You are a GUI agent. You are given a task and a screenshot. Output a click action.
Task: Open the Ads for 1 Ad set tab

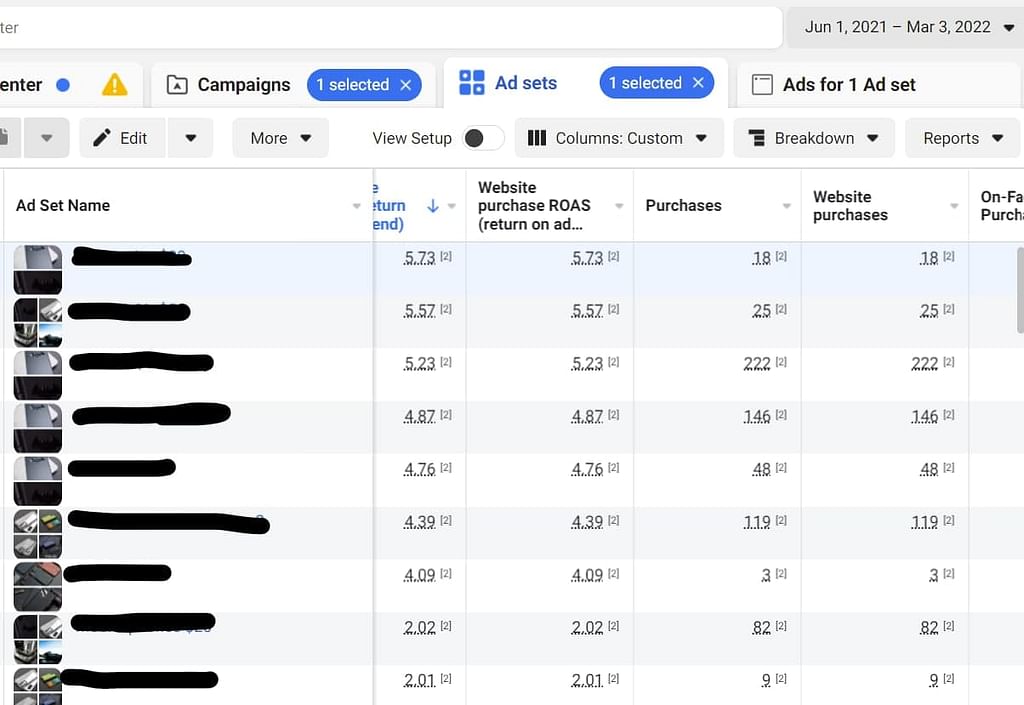pyautogui.click(x=848, y=85)
